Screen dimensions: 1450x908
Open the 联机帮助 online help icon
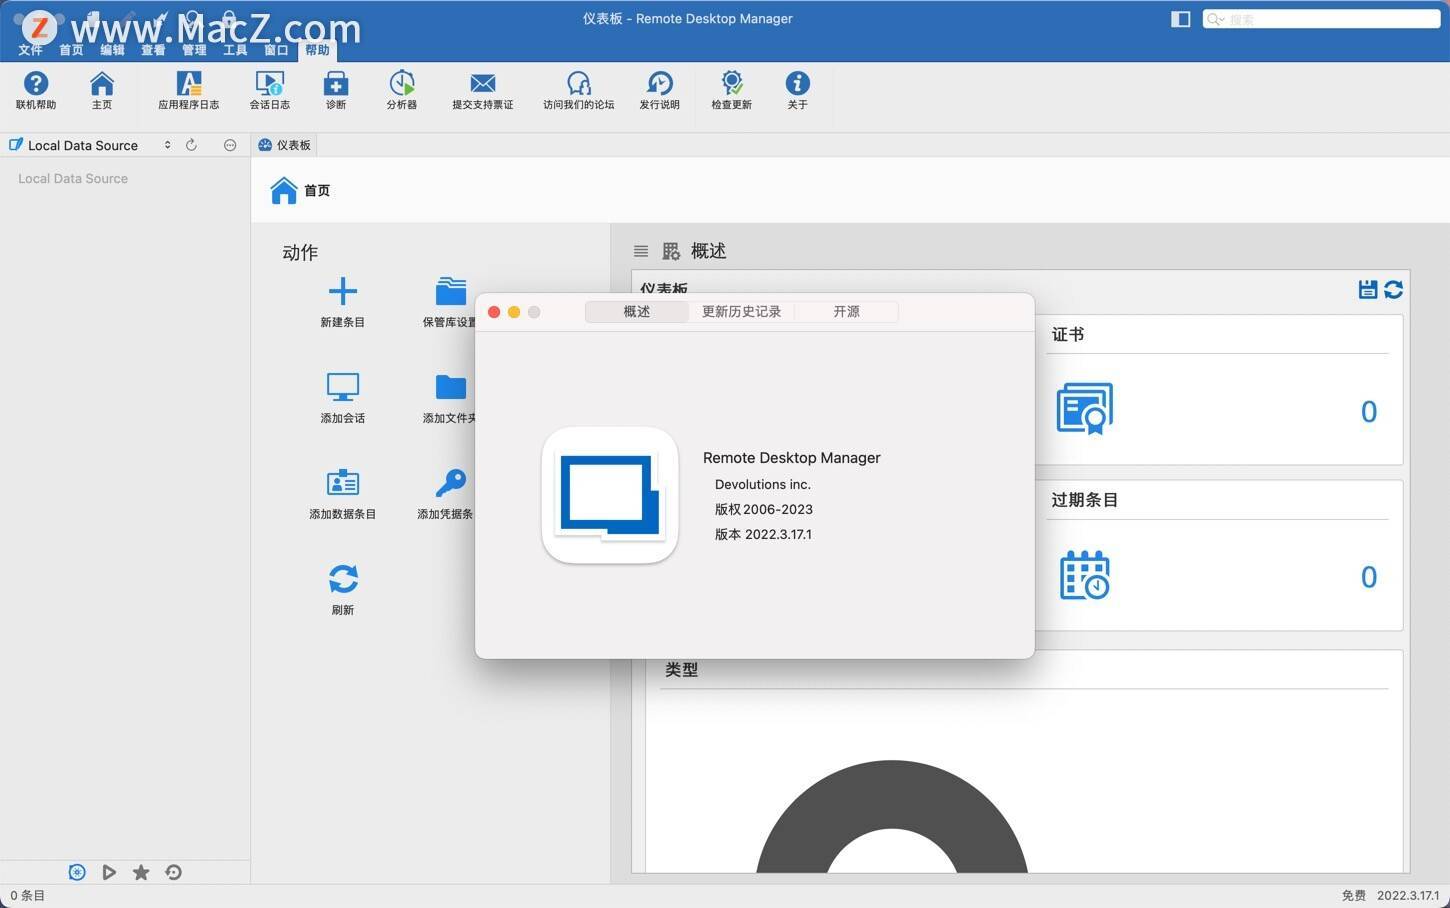tap(36, 84)
